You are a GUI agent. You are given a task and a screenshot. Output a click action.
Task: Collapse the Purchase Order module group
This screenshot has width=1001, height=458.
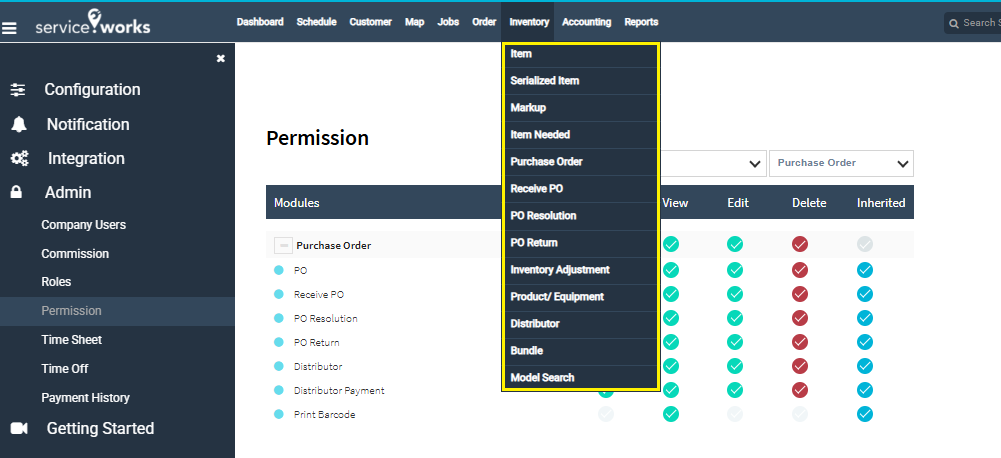click(283, 245)
